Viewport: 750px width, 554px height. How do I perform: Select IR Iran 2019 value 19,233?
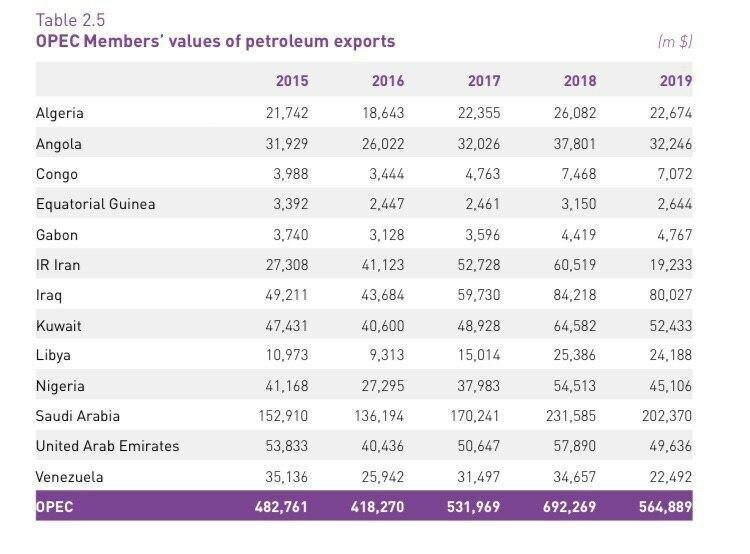point(671,265)
